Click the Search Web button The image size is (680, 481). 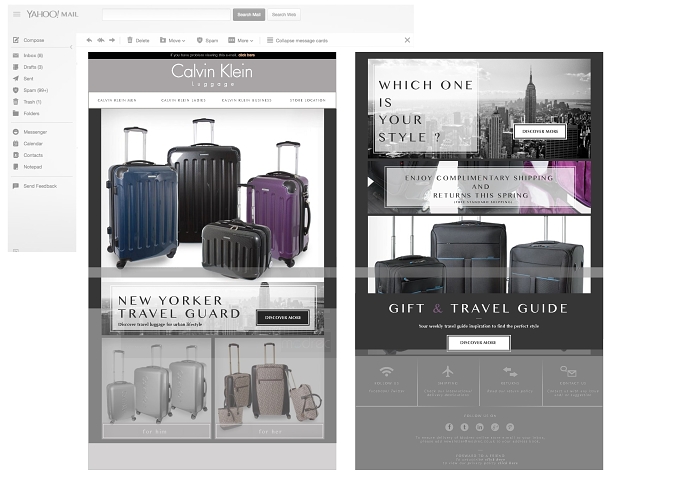284,14
